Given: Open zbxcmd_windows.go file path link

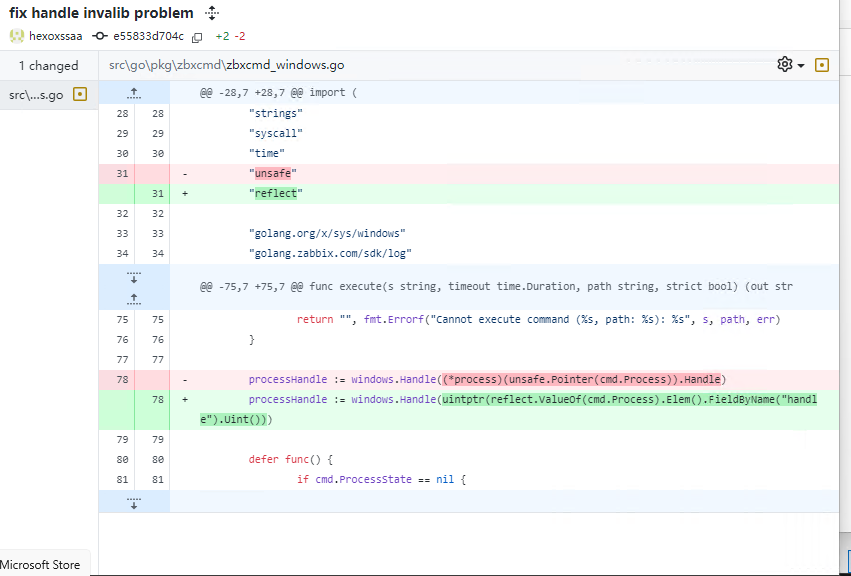Looking at the screenshot, I should 285,65.
